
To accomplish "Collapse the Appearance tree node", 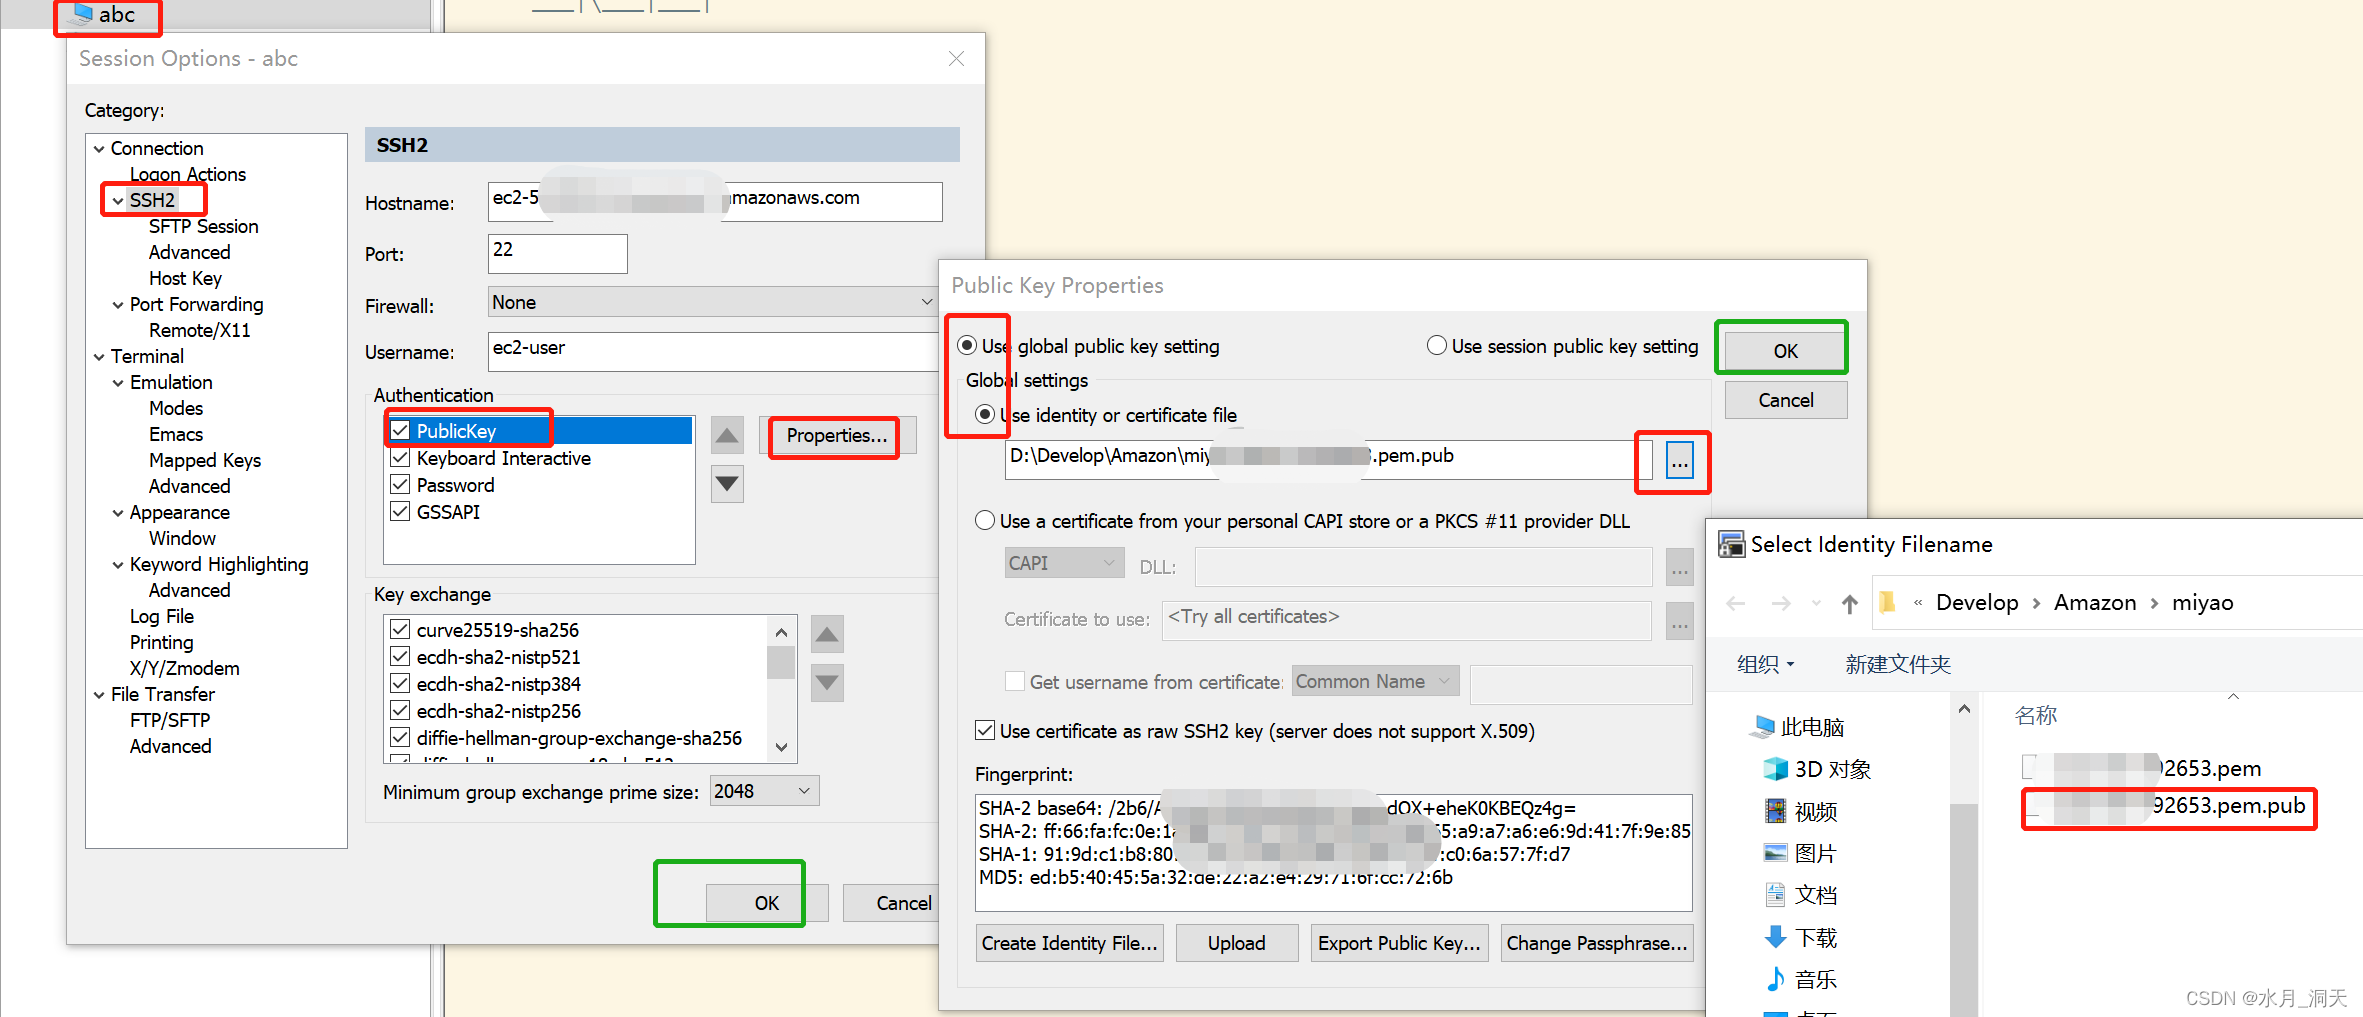I will pyautogui.click(x=118, y=513).
